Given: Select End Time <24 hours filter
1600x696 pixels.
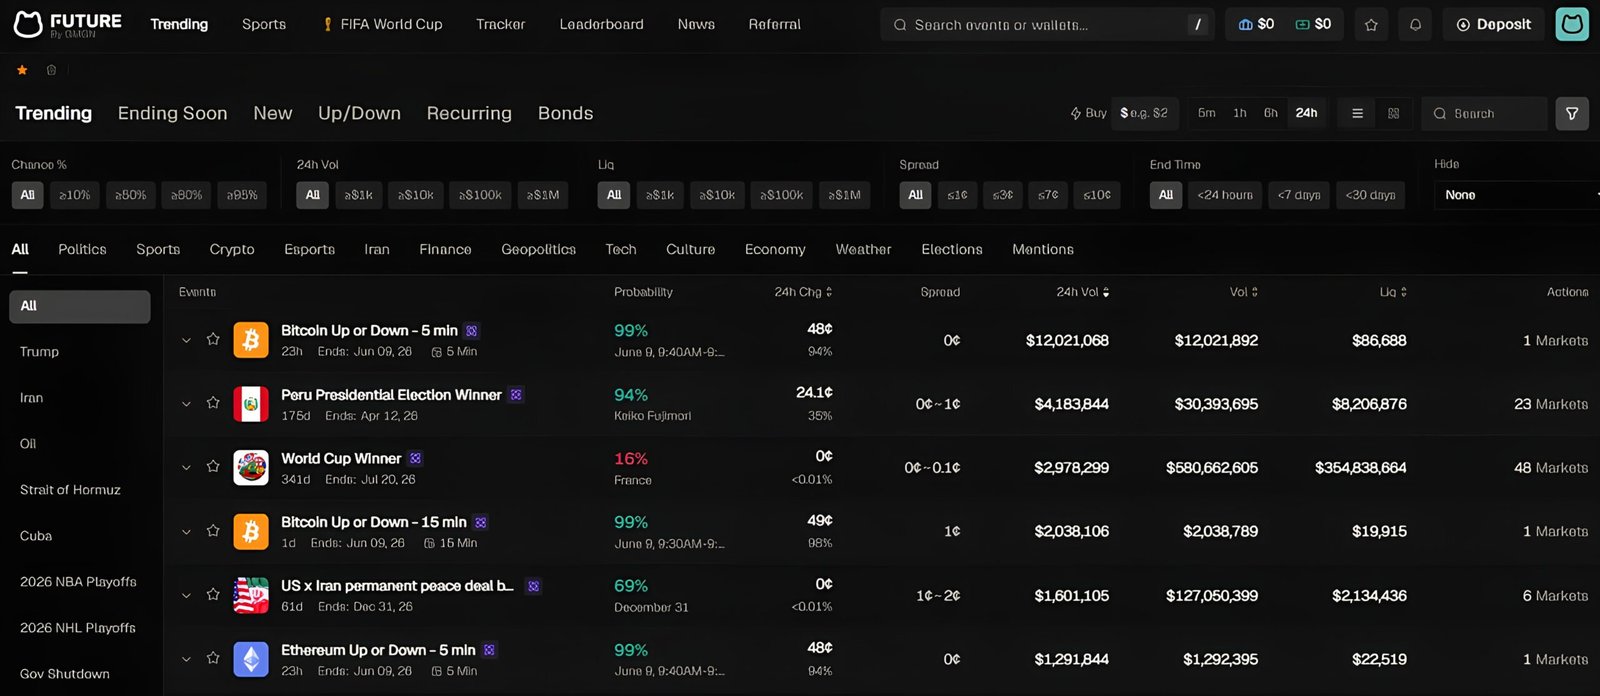Looking at the screenshot, I should click(1225, 195).
